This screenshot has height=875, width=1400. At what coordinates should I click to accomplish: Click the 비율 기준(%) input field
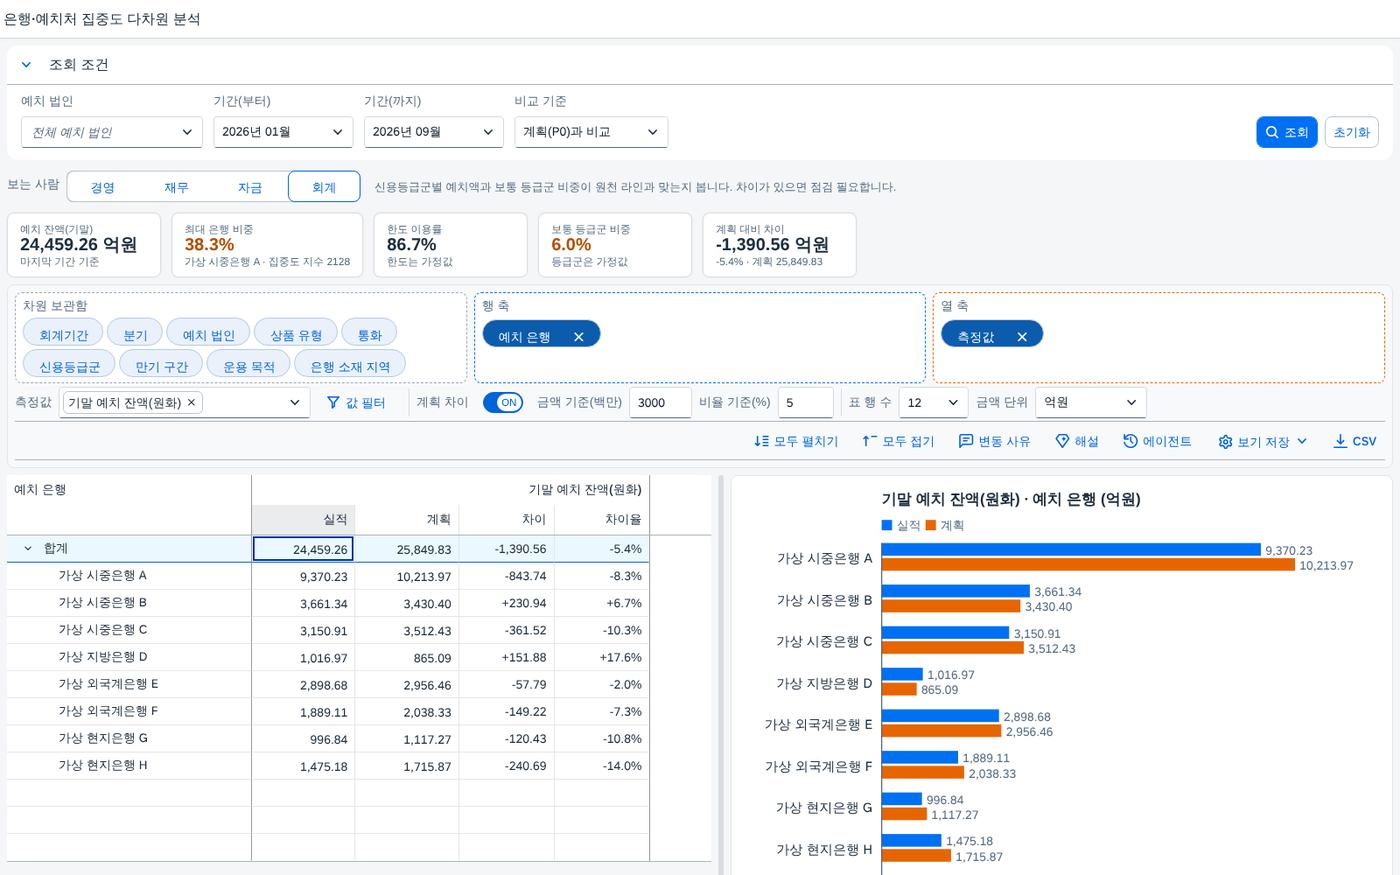(805, 402)
